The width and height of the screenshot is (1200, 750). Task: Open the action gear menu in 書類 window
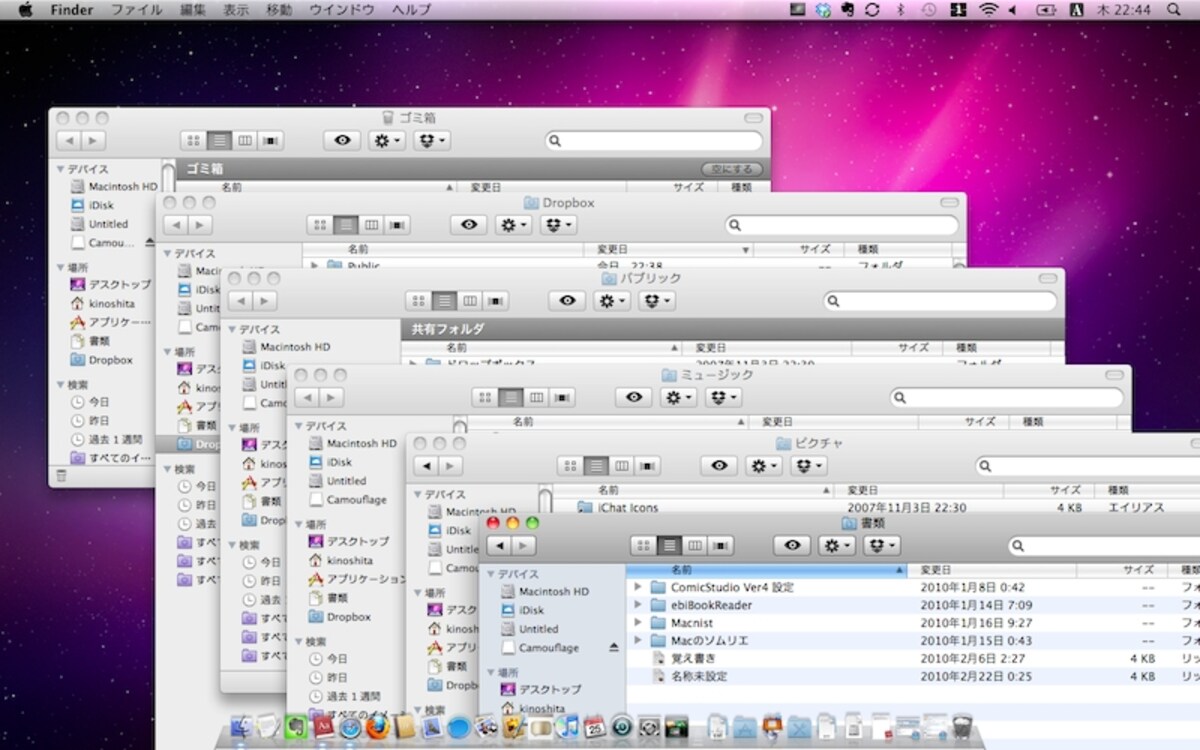pos(836,546)
